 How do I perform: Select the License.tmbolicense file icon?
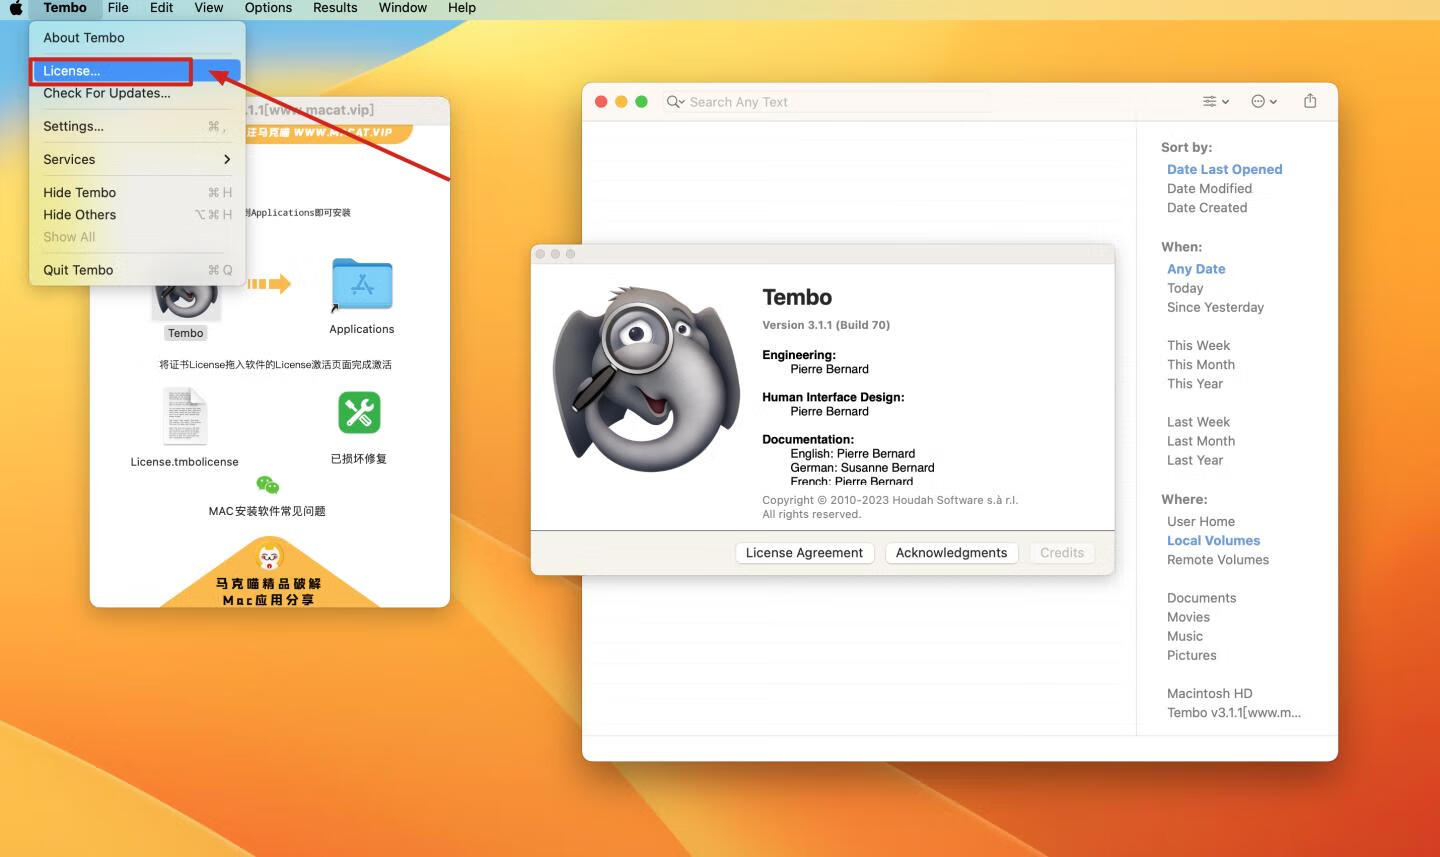click(185, 416)
